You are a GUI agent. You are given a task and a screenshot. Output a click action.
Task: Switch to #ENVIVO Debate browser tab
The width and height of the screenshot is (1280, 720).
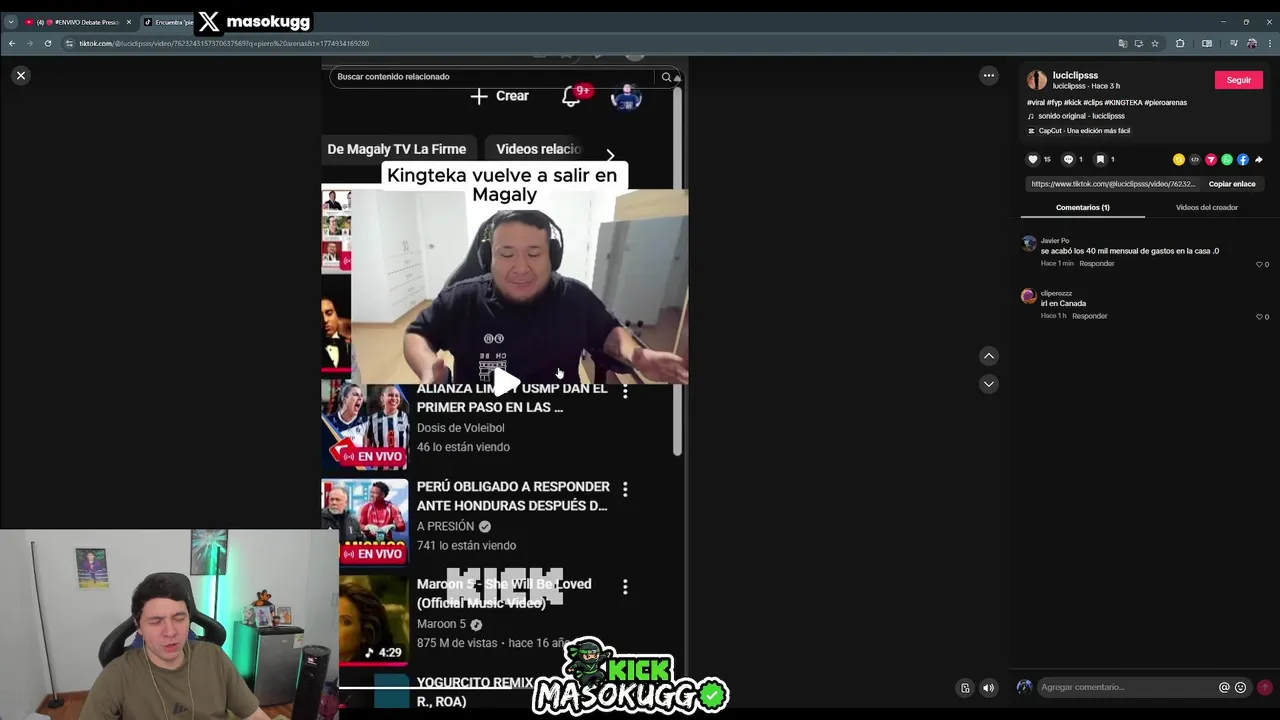(78, 22)
